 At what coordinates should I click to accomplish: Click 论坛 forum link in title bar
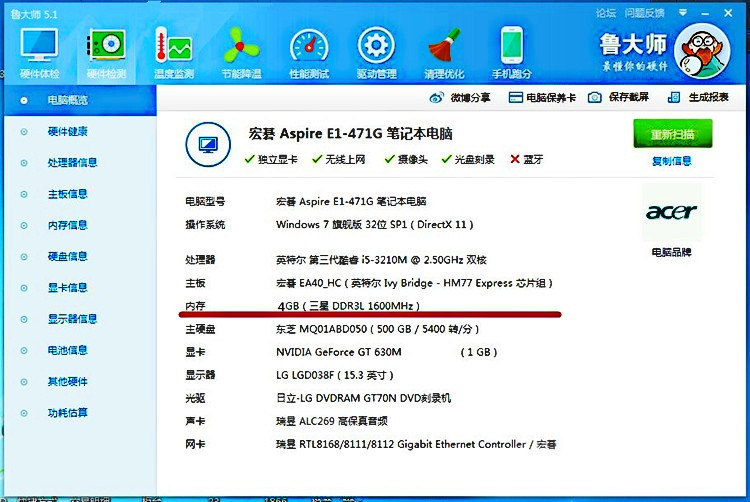(x=606, y=13)
